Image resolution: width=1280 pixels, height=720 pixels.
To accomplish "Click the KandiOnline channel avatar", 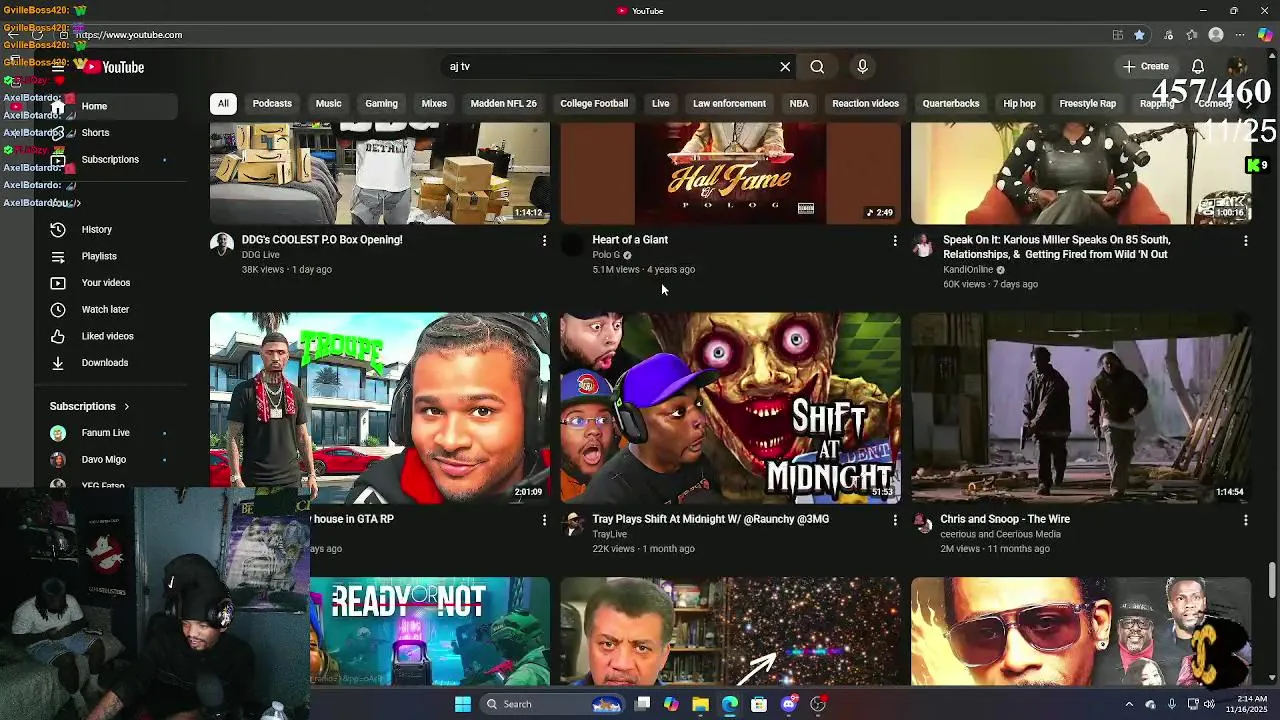I will (923, 245).
